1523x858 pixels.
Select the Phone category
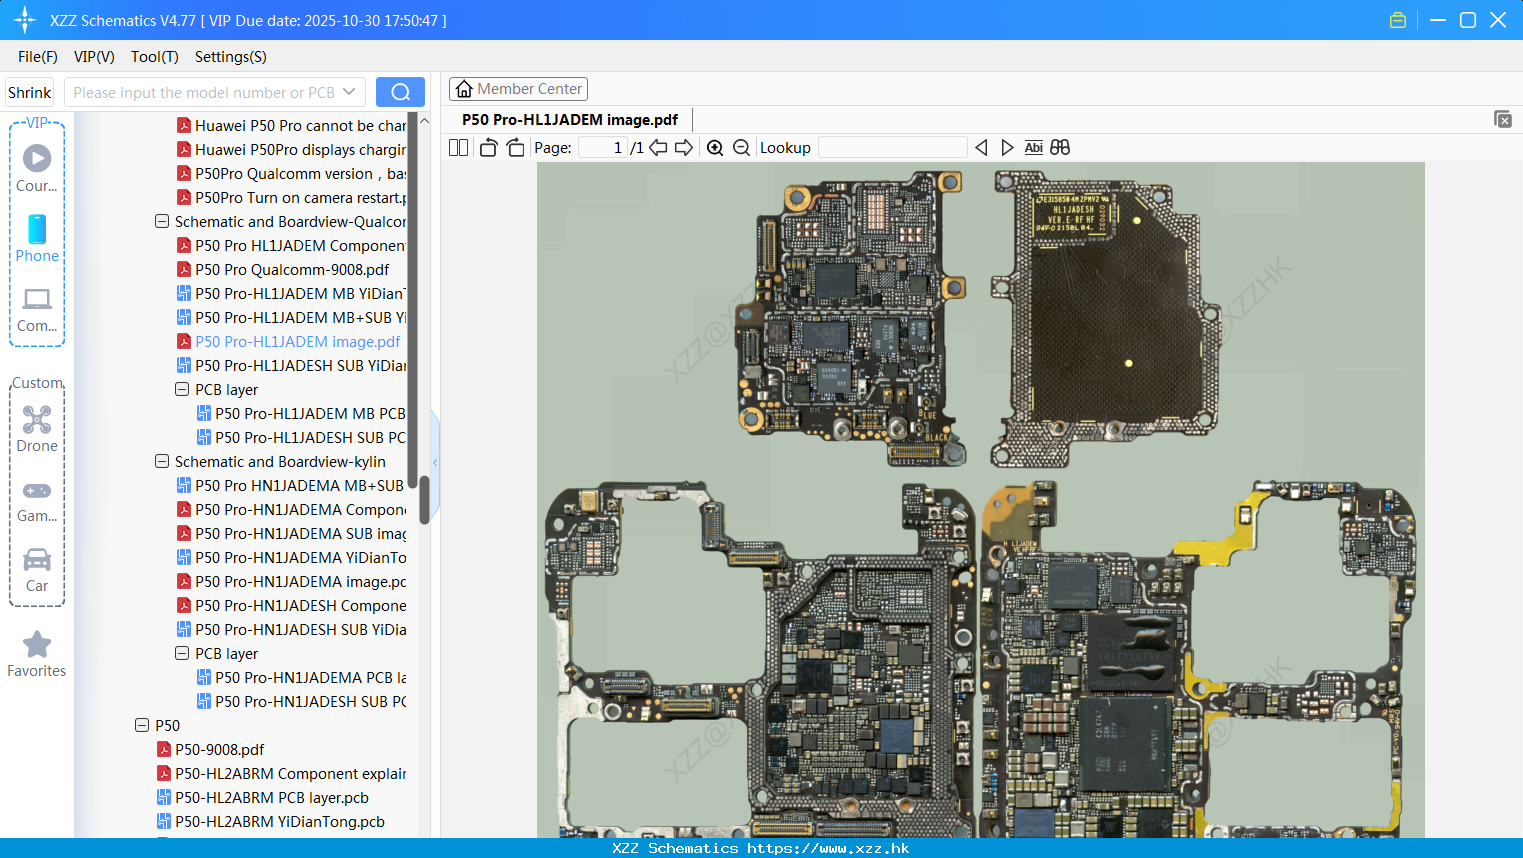pos(37,238)
